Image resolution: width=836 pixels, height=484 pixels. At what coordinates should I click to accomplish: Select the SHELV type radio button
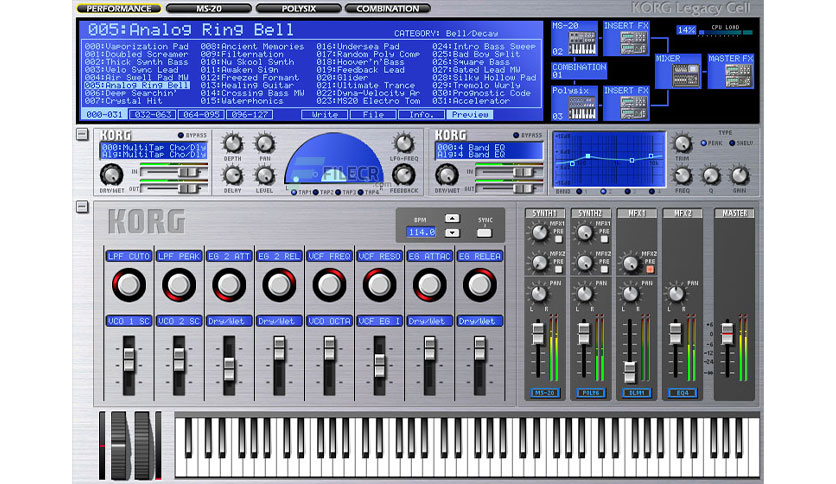[732, 143]
